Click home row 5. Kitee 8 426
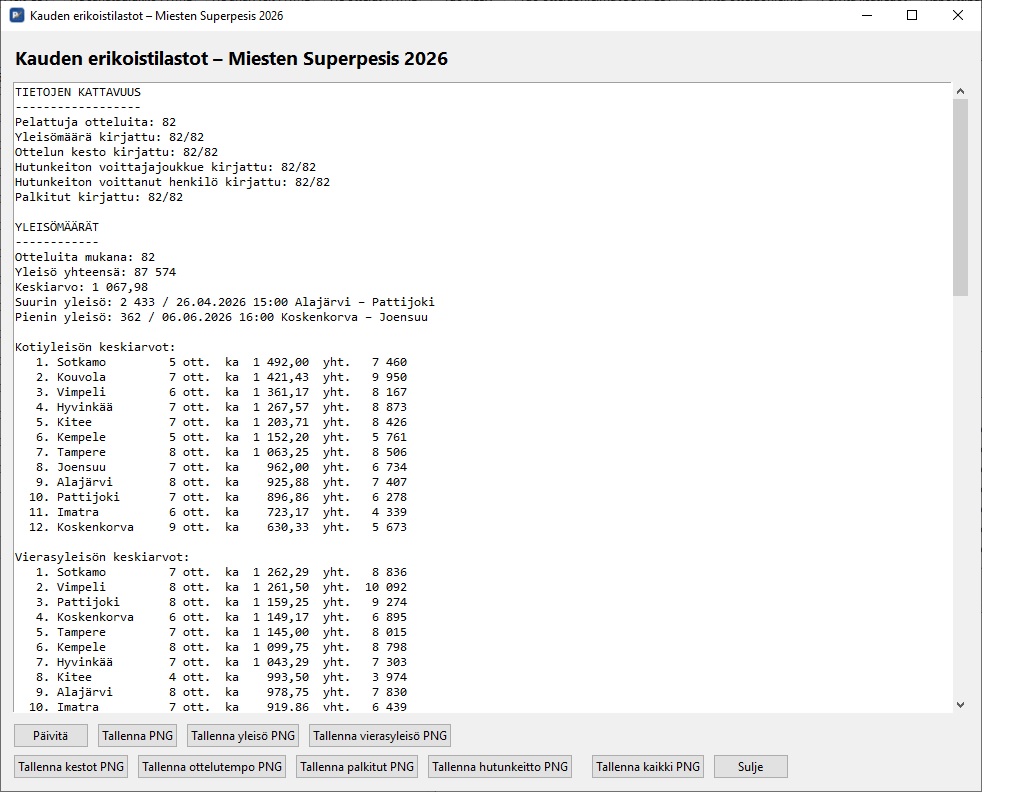 pyautogui.click(x=221, y=422)
